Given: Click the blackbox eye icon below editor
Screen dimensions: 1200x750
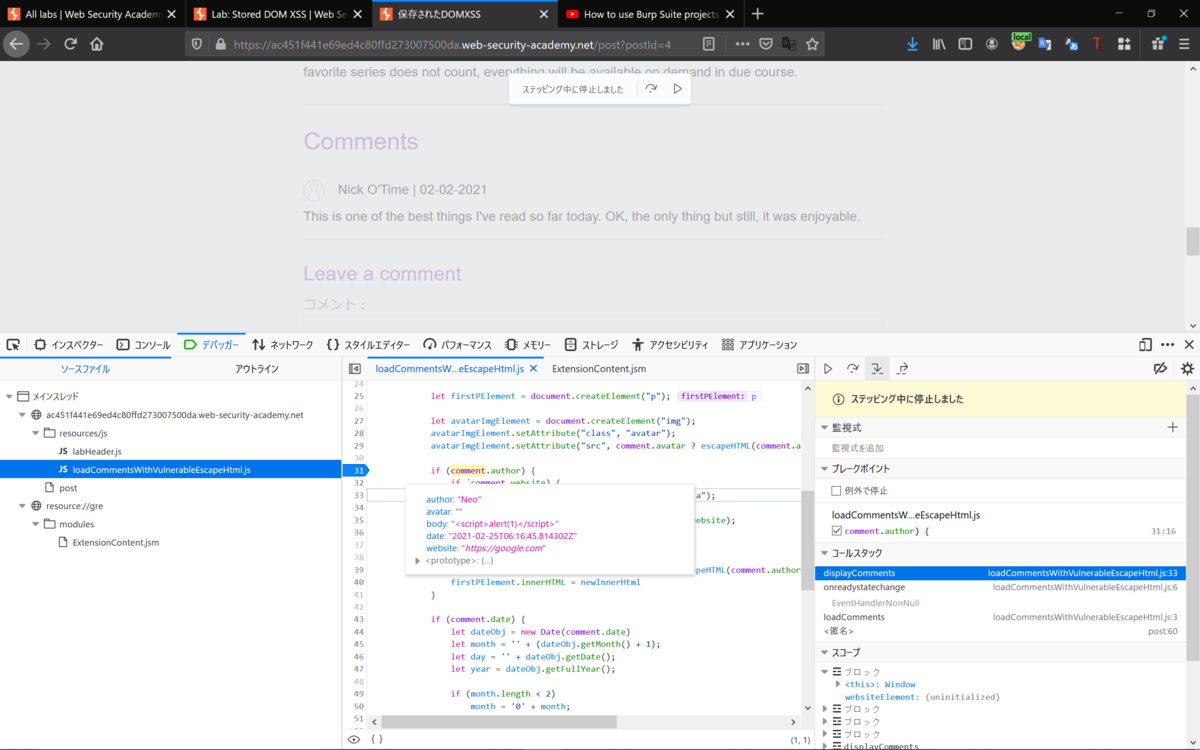Looking at the screenshot, I should pyautogui.click(x=353, y=739).
